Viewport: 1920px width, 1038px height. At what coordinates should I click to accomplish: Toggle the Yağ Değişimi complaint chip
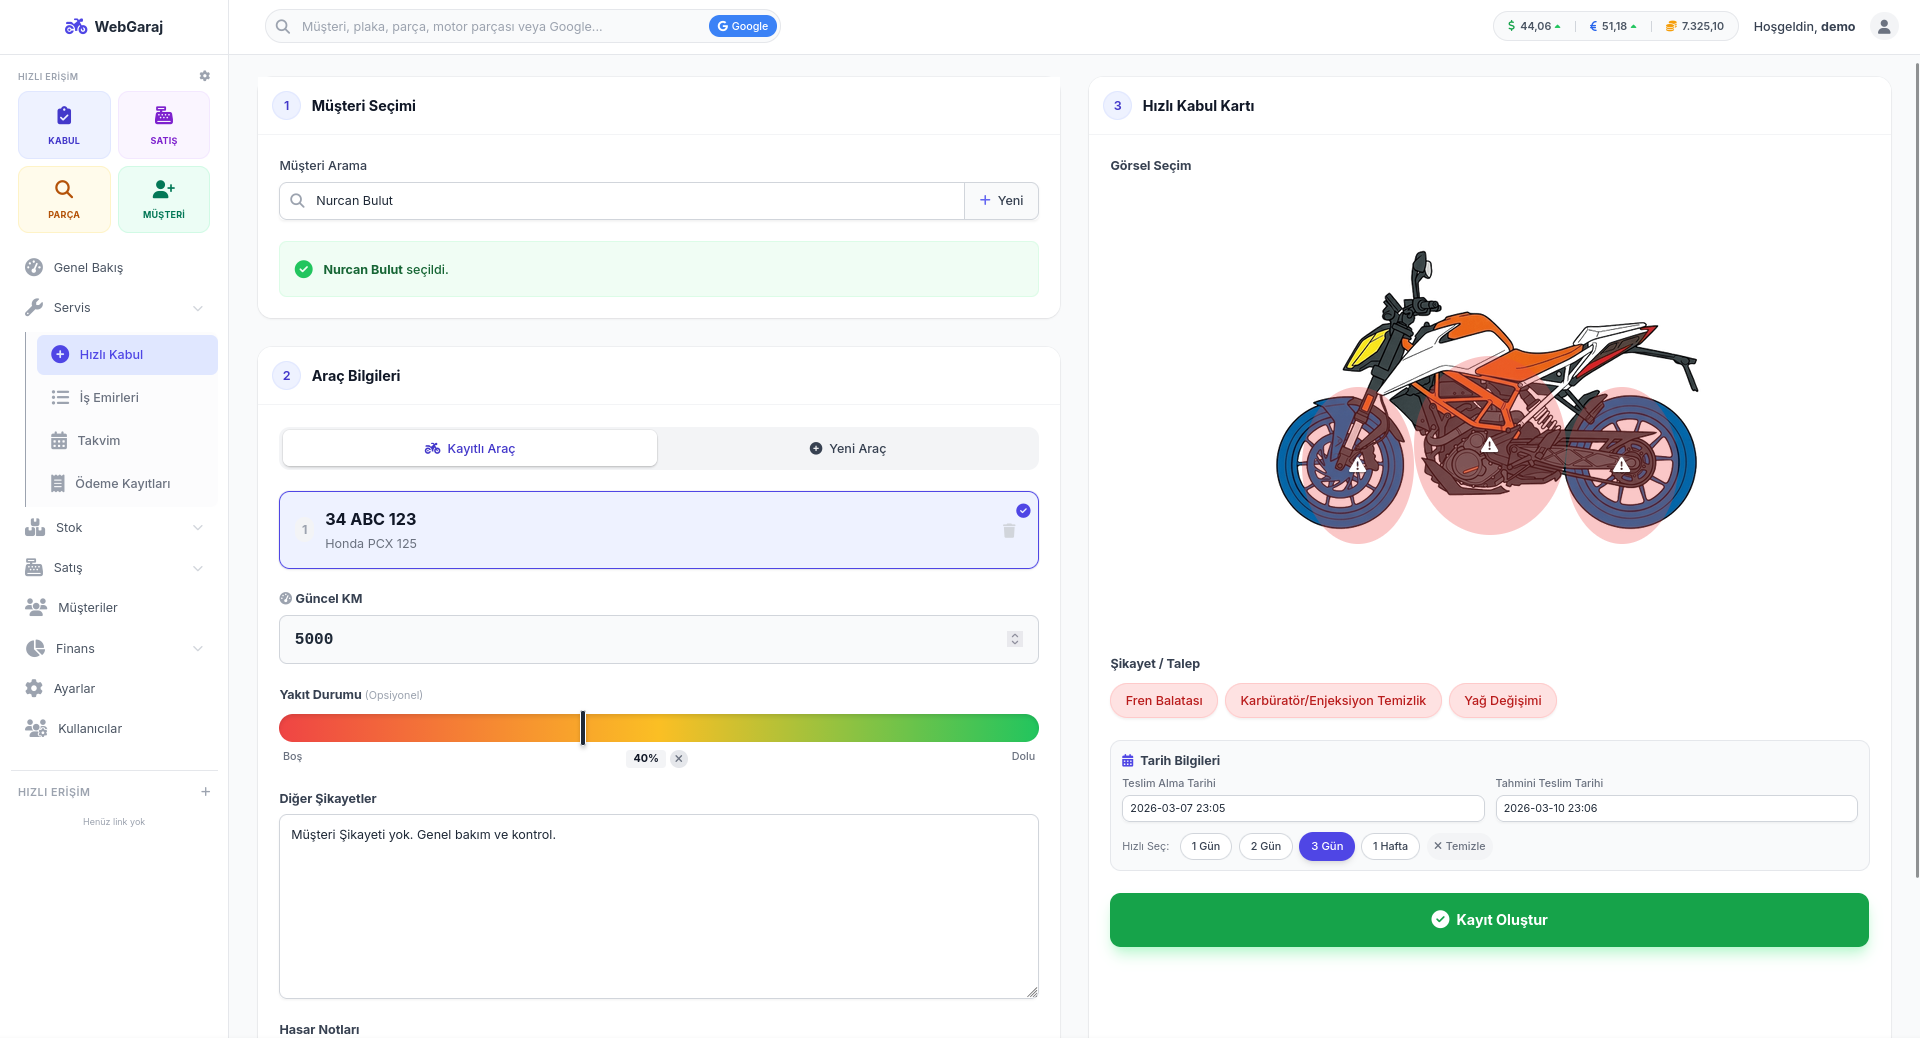(1502, 701)
